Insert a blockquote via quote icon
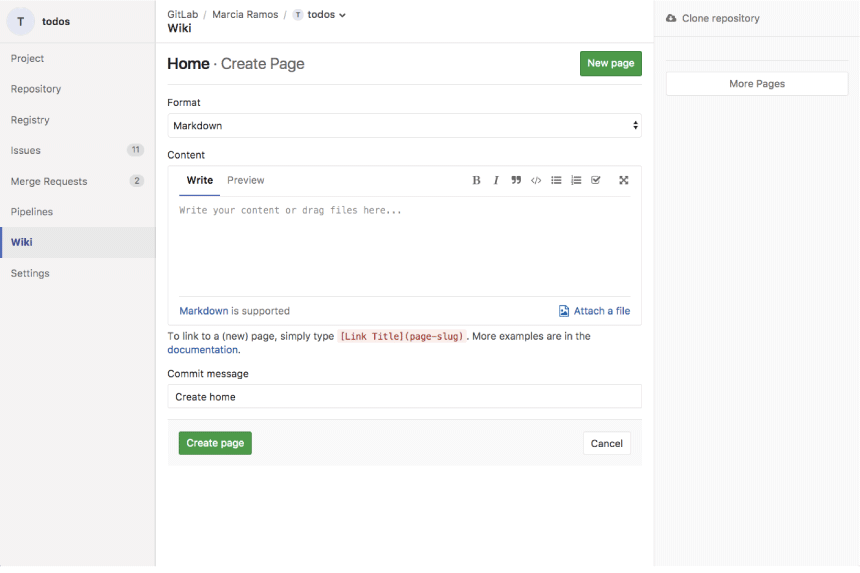Viewport: 860px width, 573px height. click(516, 180)
